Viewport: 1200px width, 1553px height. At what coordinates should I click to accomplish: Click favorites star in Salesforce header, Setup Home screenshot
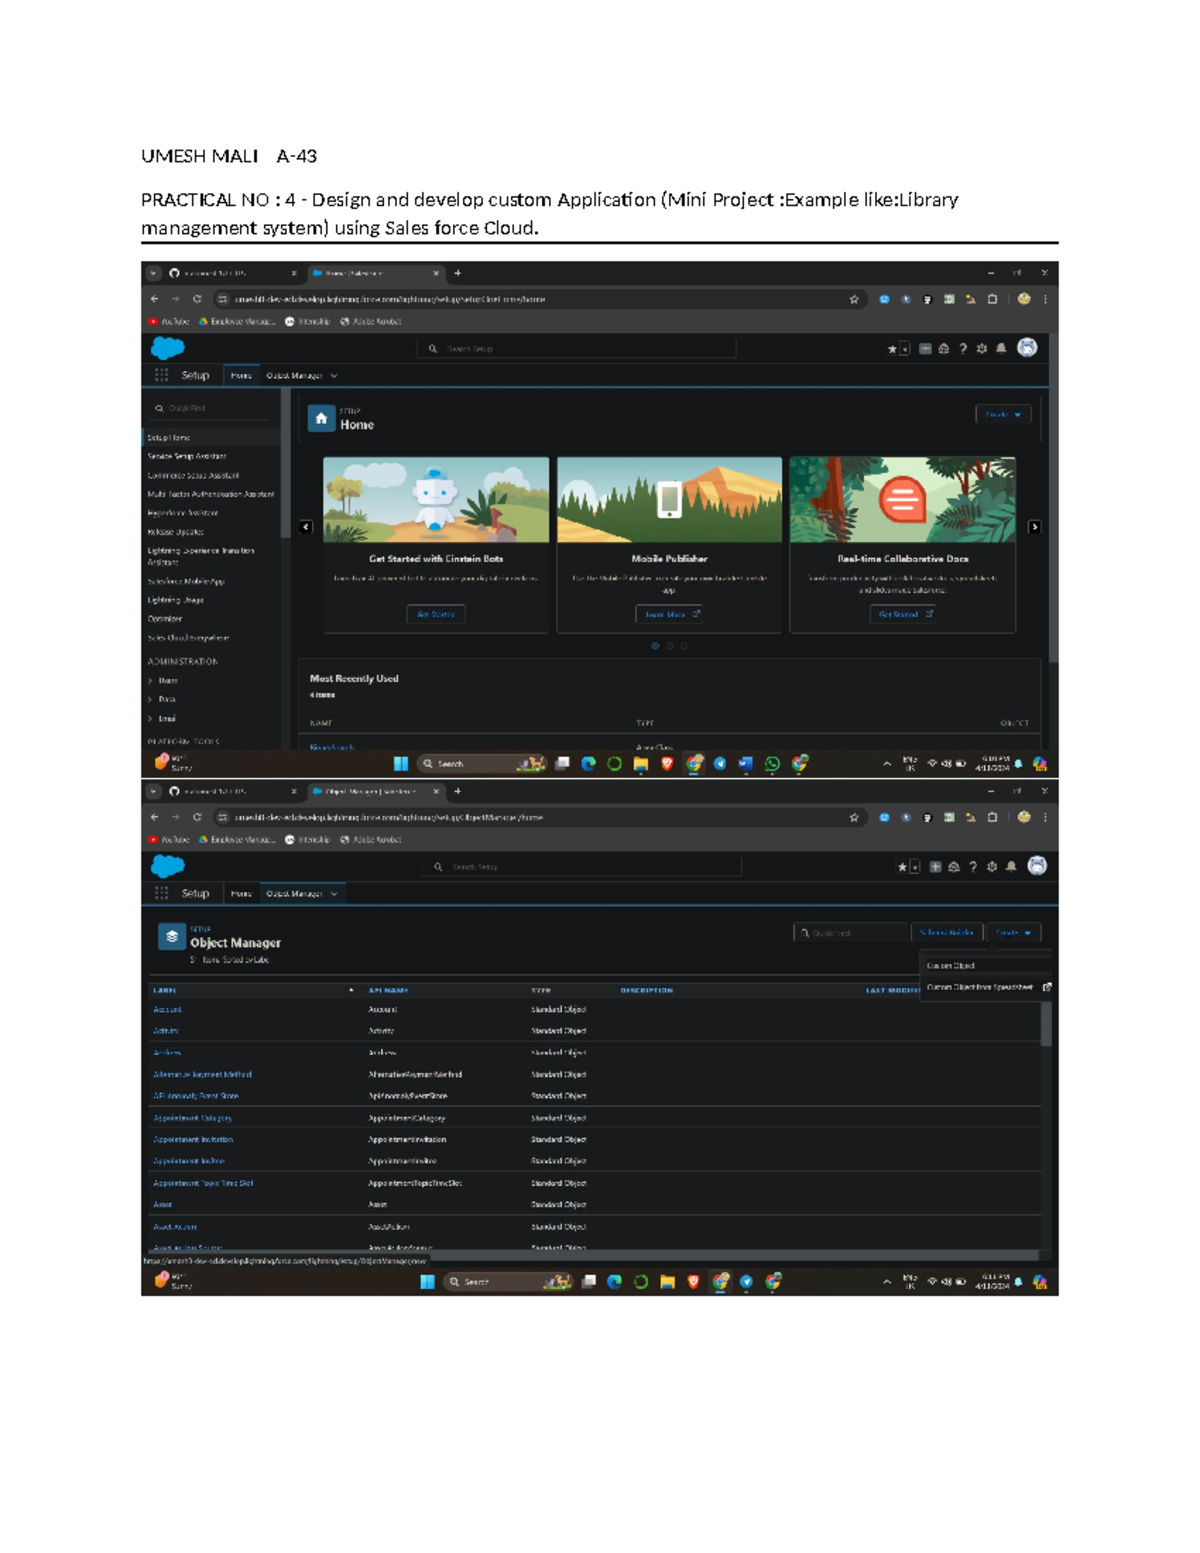tap(892, 349)
